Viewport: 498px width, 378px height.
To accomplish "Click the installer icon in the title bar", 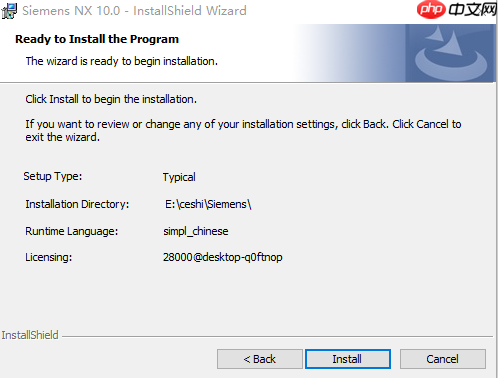I will [x=9, y=11].
